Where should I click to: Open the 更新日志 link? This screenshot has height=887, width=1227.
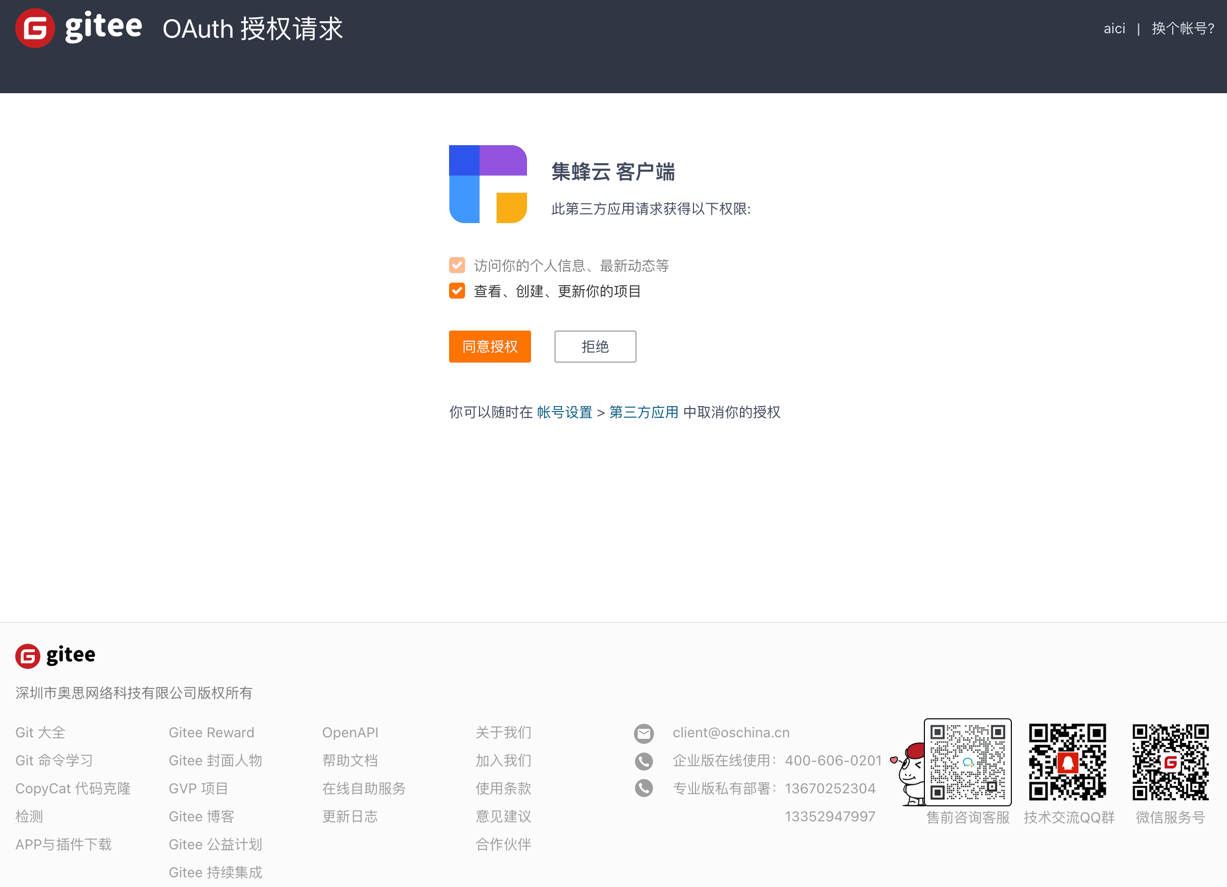click(x=350, y=817)
